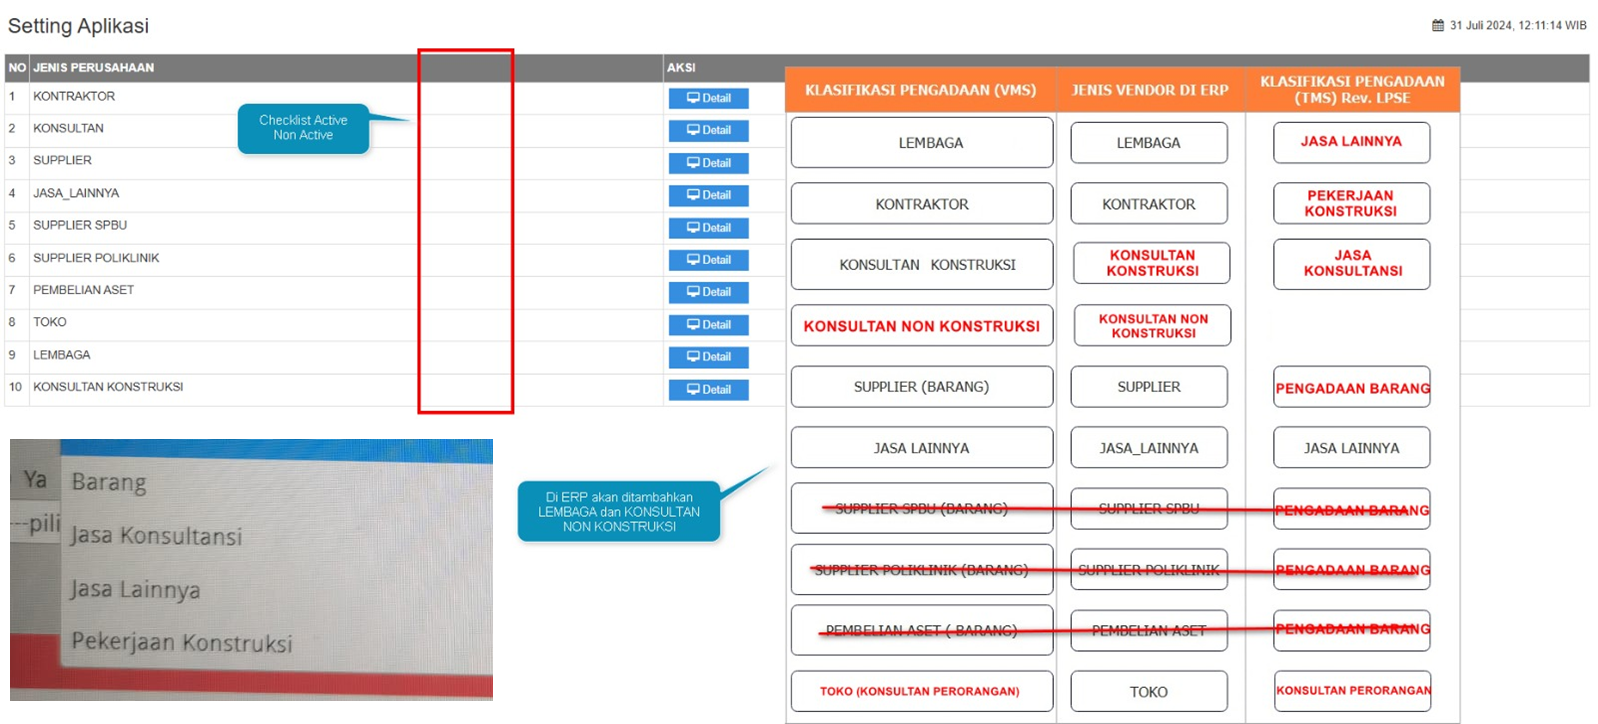View Detail for KONSULTAN KONSTRUKSI, row 10
Screen dimensions: 1598x724
pos(709,390)
